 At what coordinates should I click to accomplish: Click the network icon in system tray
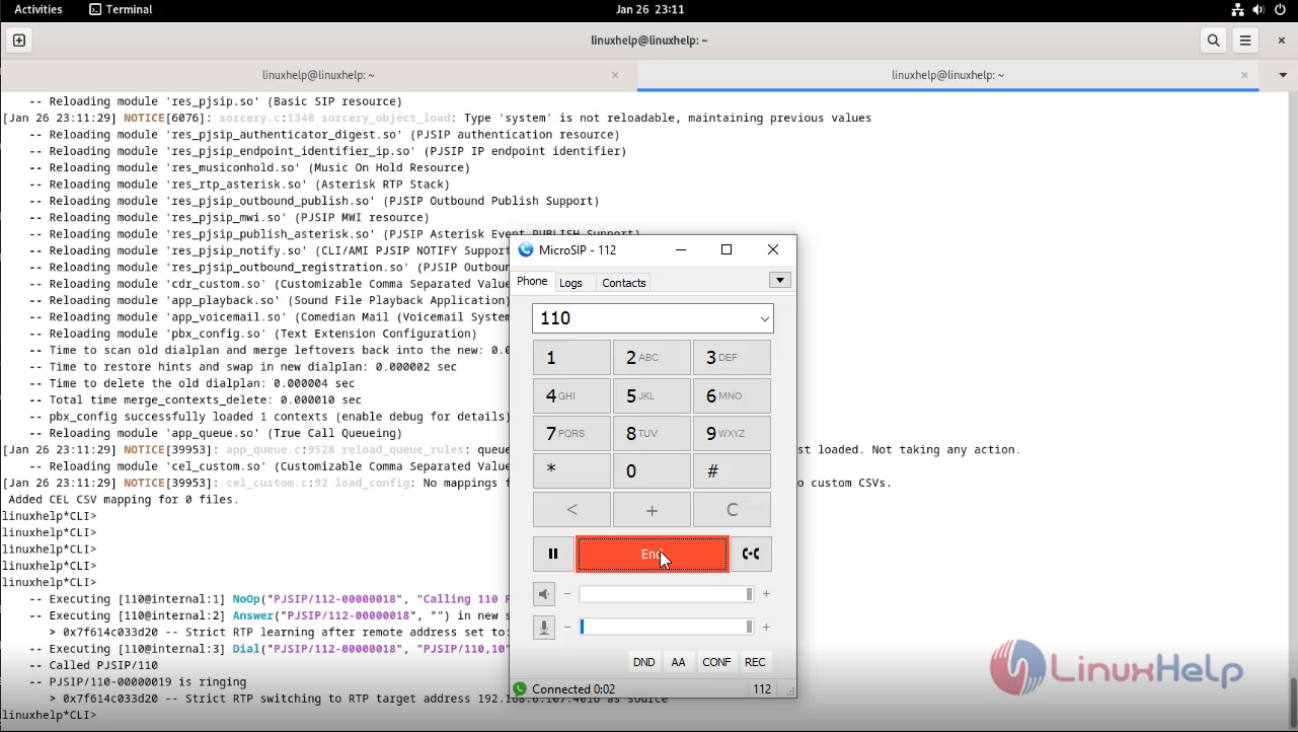(1238, 9)
